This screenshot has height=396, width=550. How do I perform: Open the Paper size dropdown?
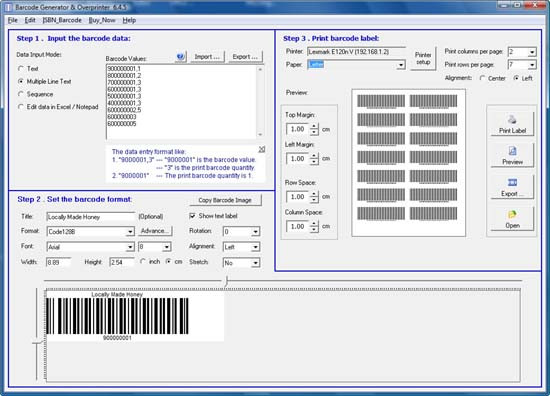(401, 65)
